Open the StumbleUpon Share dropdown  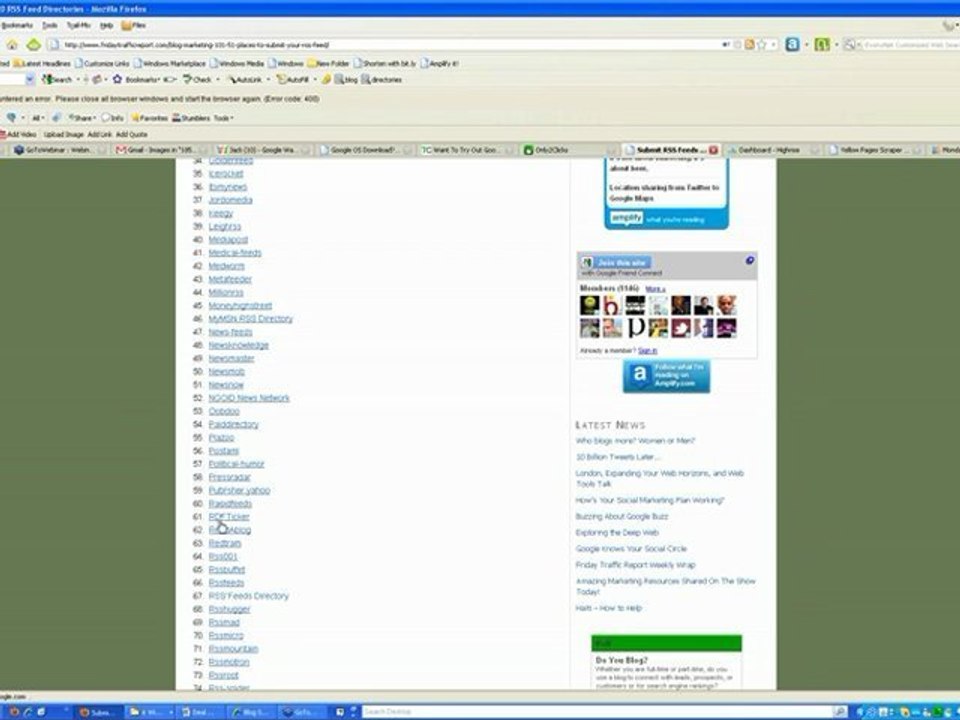pyautogui.click(x=81, y=118)
